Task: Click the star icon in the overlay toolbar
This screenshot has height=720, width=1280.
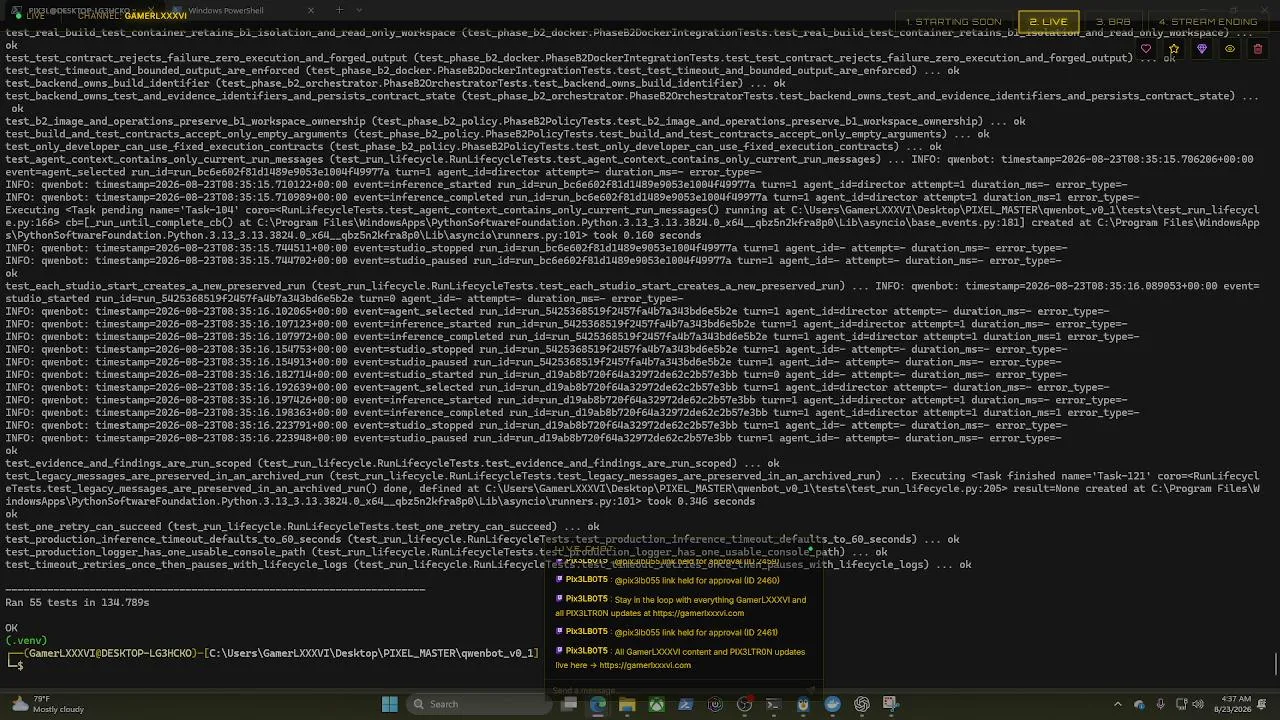Action: pyautogui.click(x=1174, y=49)
